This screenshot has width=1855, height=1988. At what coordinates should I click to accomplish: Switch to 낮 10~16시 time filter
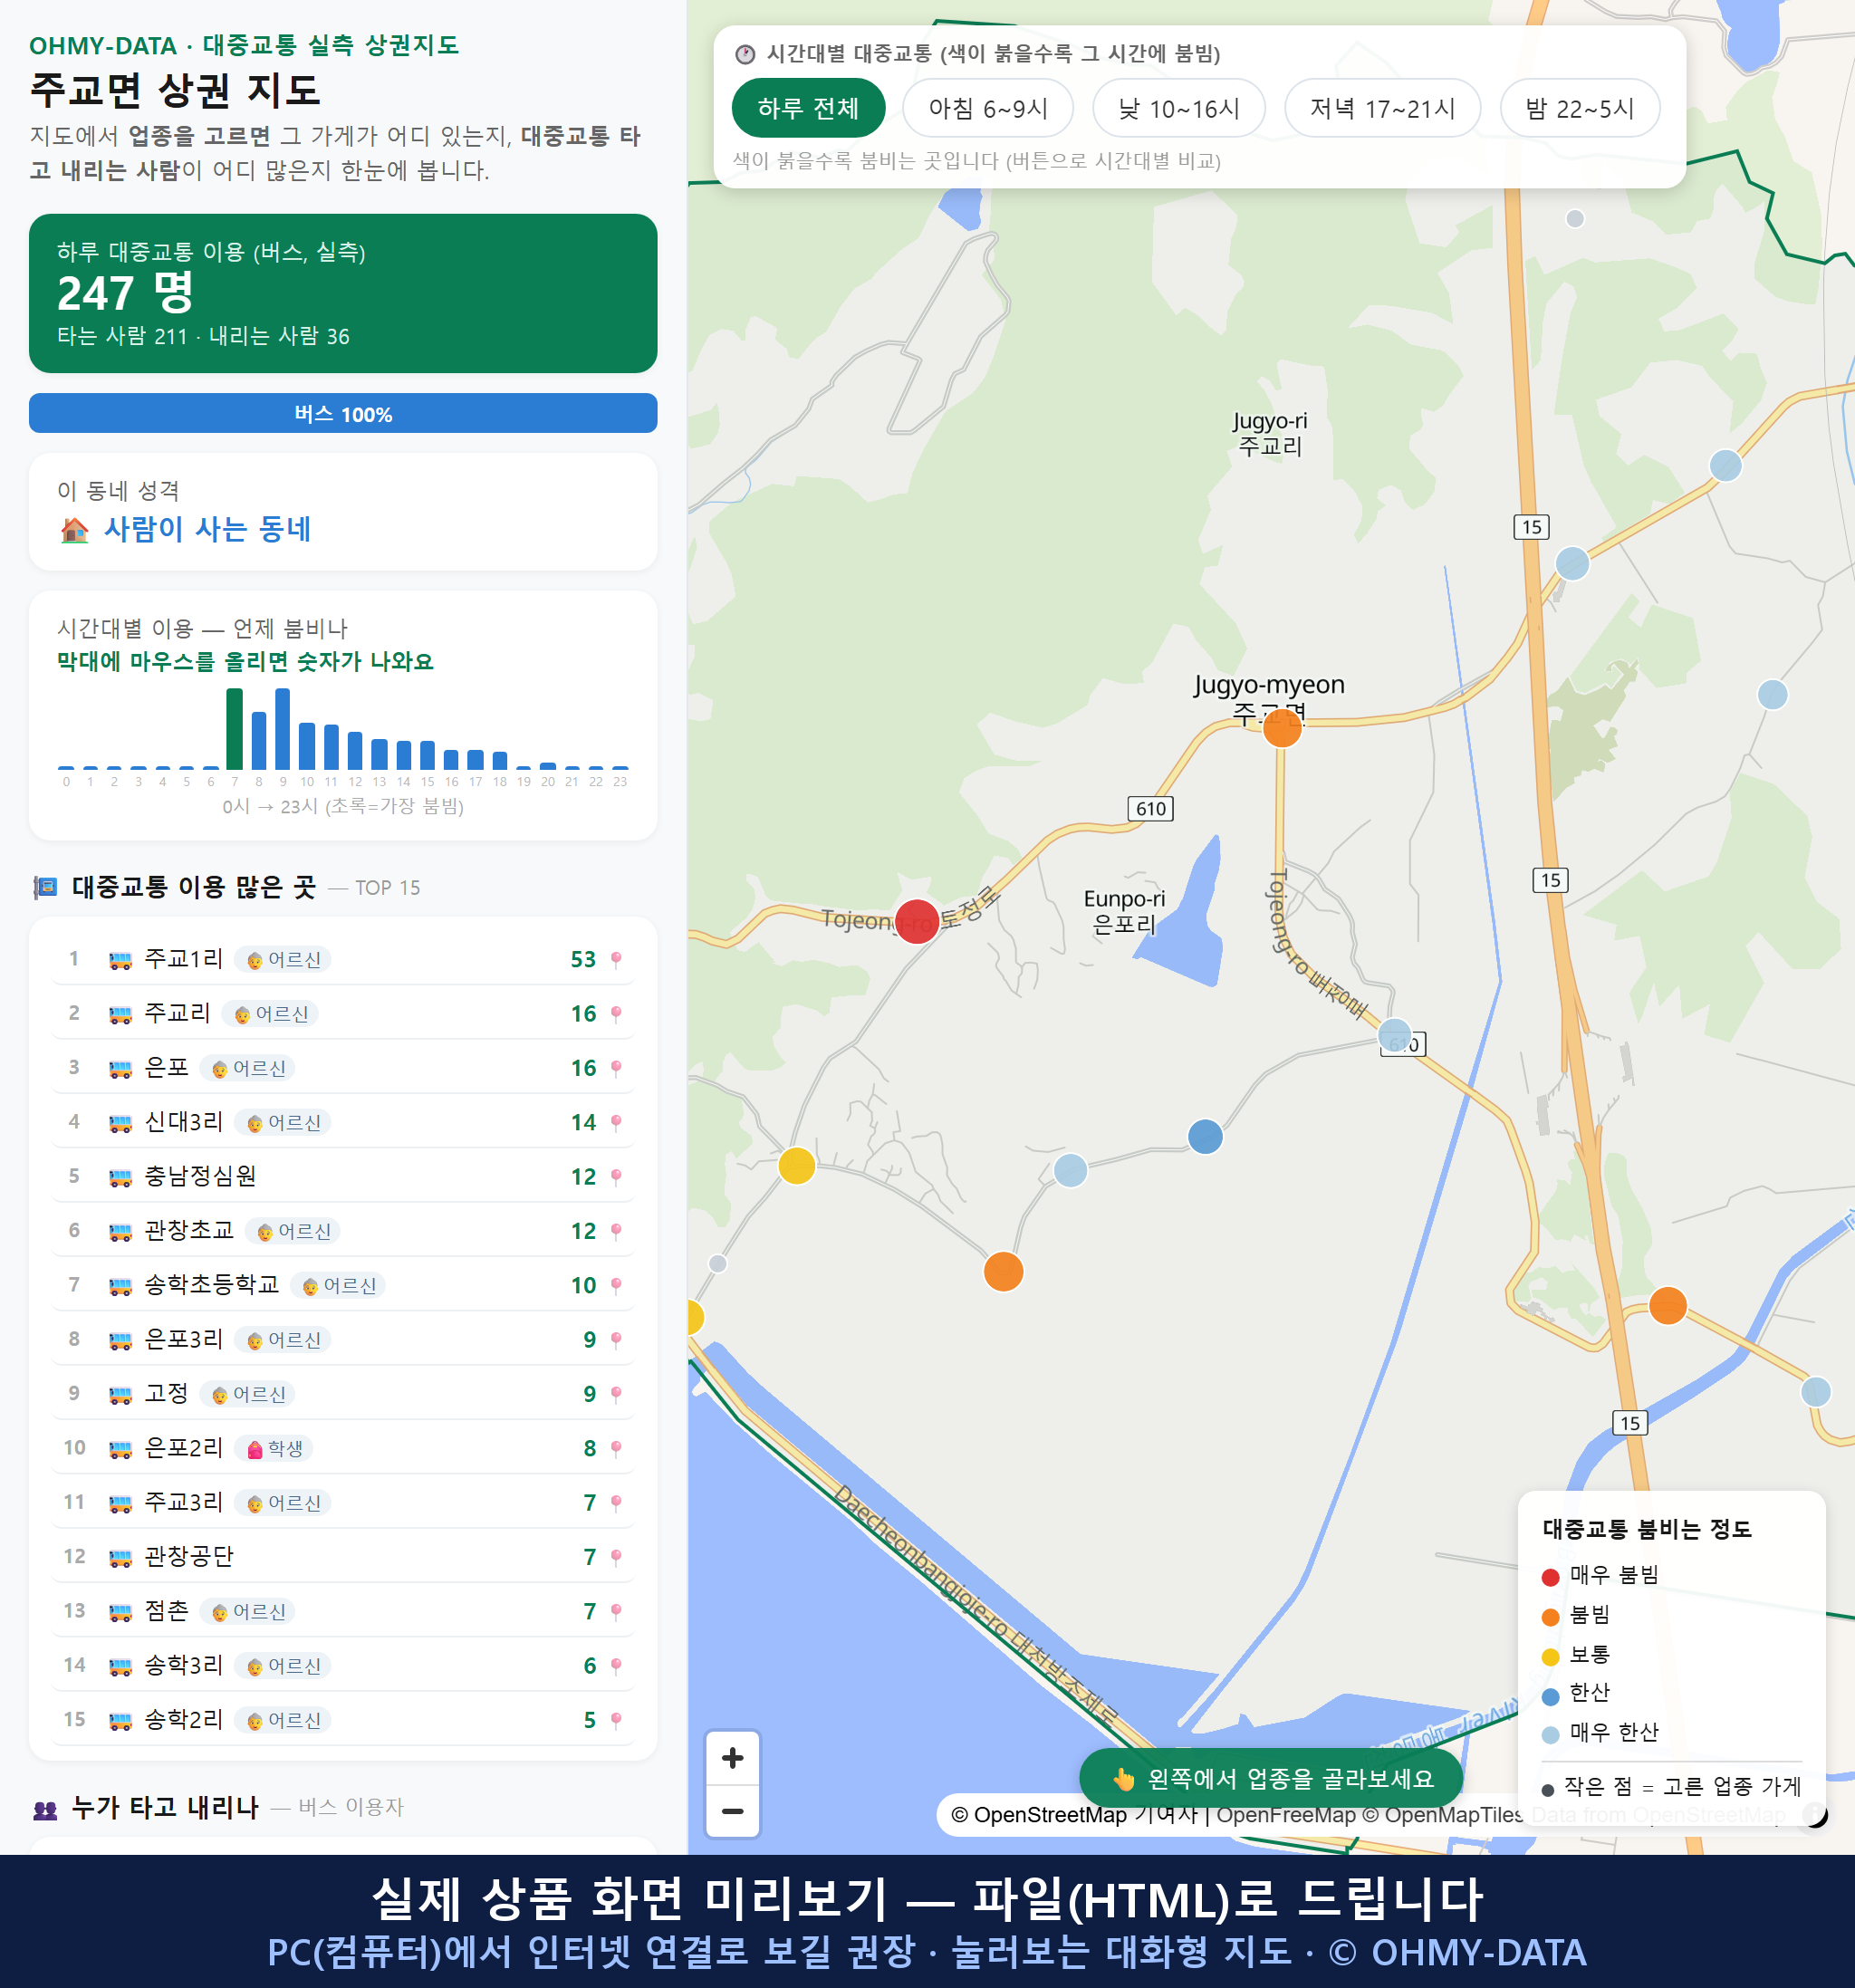pyautogui.click(x=1179, y=108)
